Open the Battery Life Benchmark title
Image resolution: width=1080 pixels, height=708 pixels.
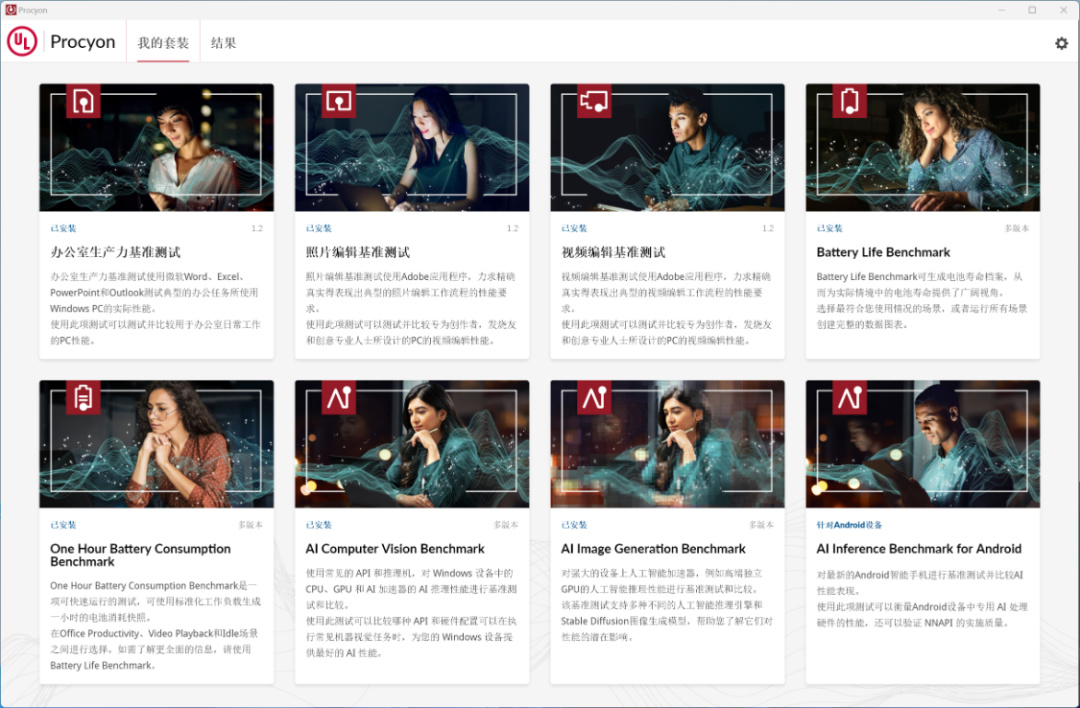[x=883, y=252]
